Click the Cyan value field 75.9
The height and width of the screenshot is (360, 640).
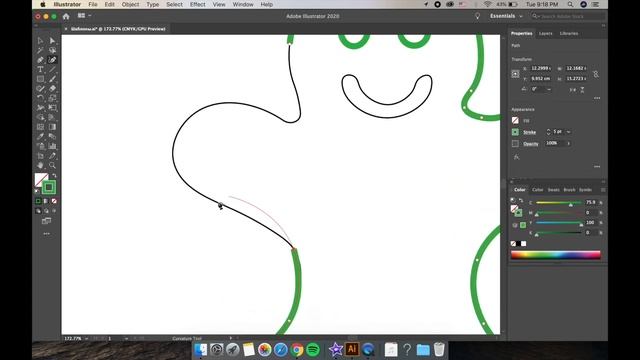(591, 202)
